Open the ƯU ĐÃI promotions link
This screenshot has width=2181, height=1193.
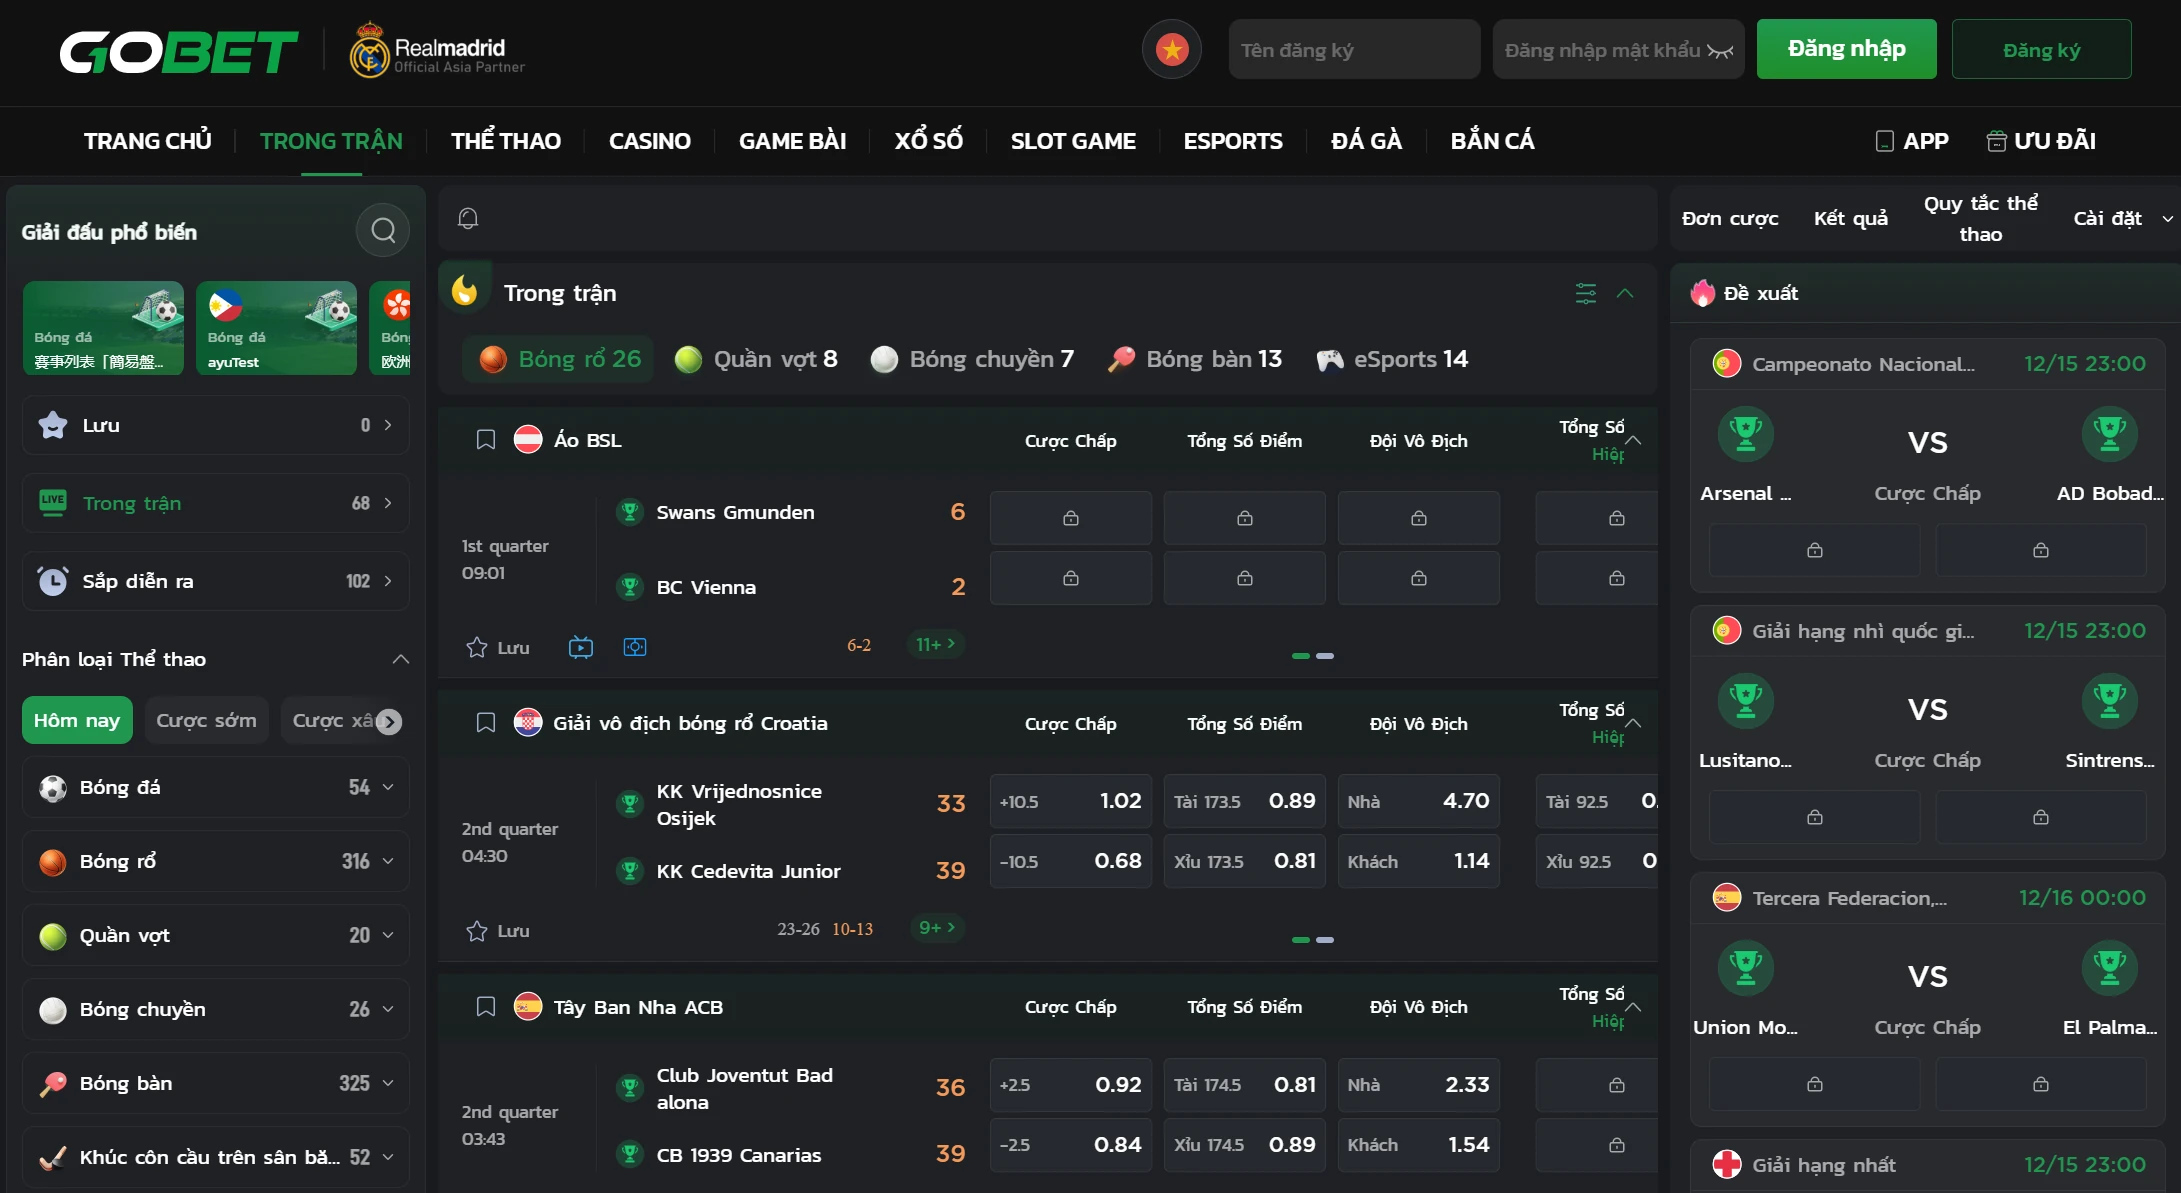click(x=2041, y=141)
